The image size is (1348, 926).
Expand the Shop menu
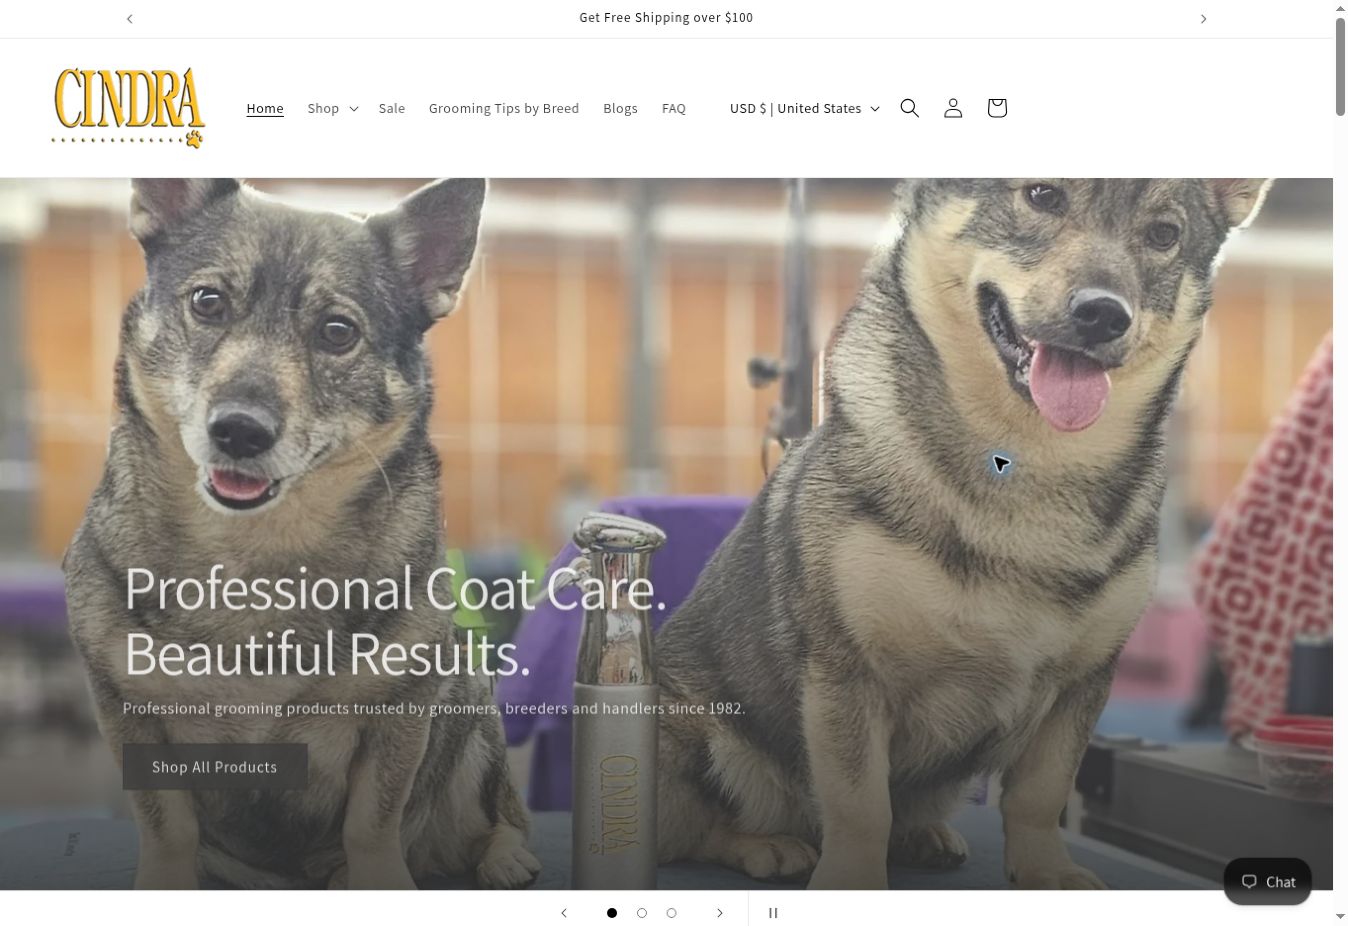[x=333, y=108]
